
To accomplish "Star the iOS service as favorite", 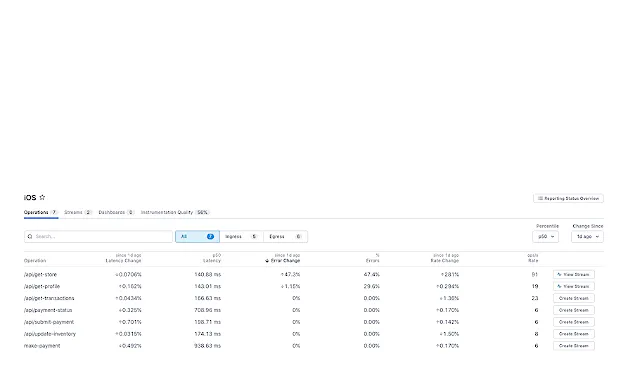I will pyautogui.click(x=42, y=197).
